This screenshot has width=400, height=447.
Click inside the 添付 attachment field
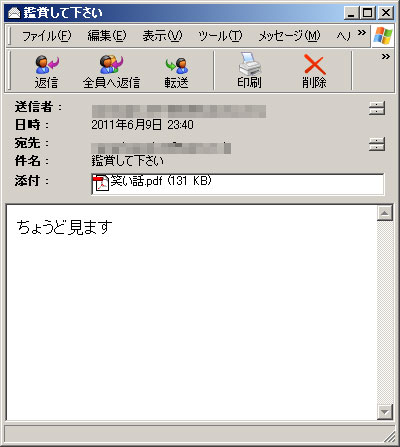click(x=237, y=184)
